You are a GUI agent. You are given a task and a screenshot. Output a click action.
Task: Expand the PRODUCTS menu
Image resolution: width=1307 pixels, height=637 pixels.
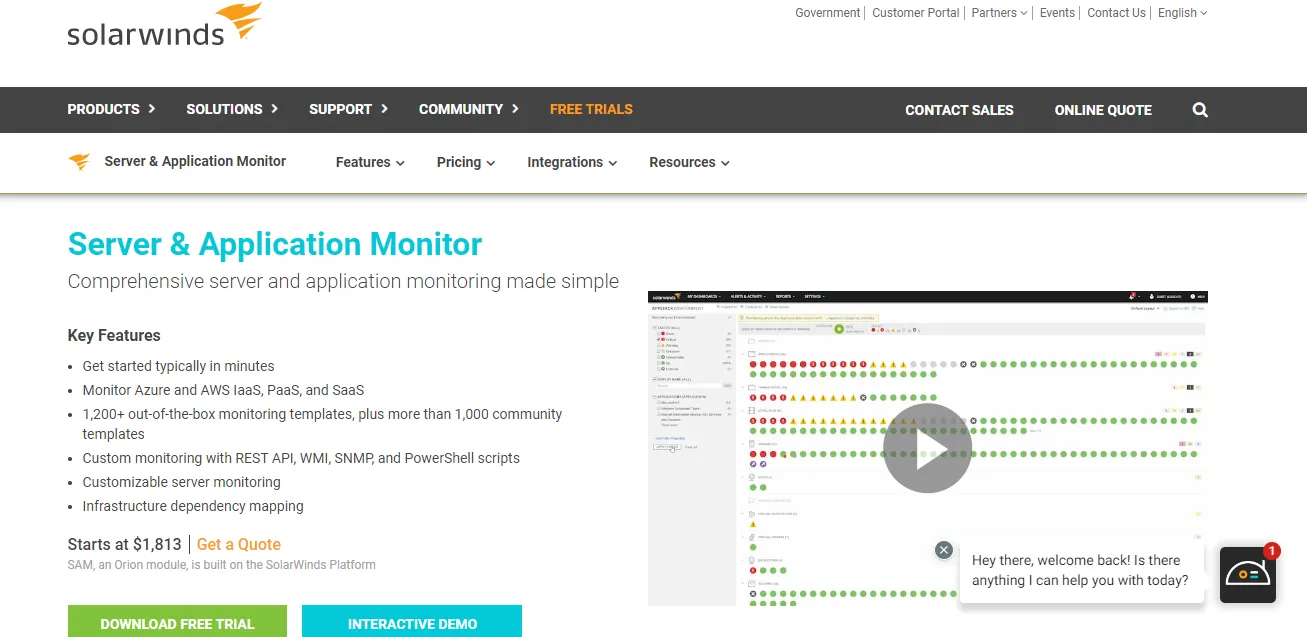click(111, 109)
